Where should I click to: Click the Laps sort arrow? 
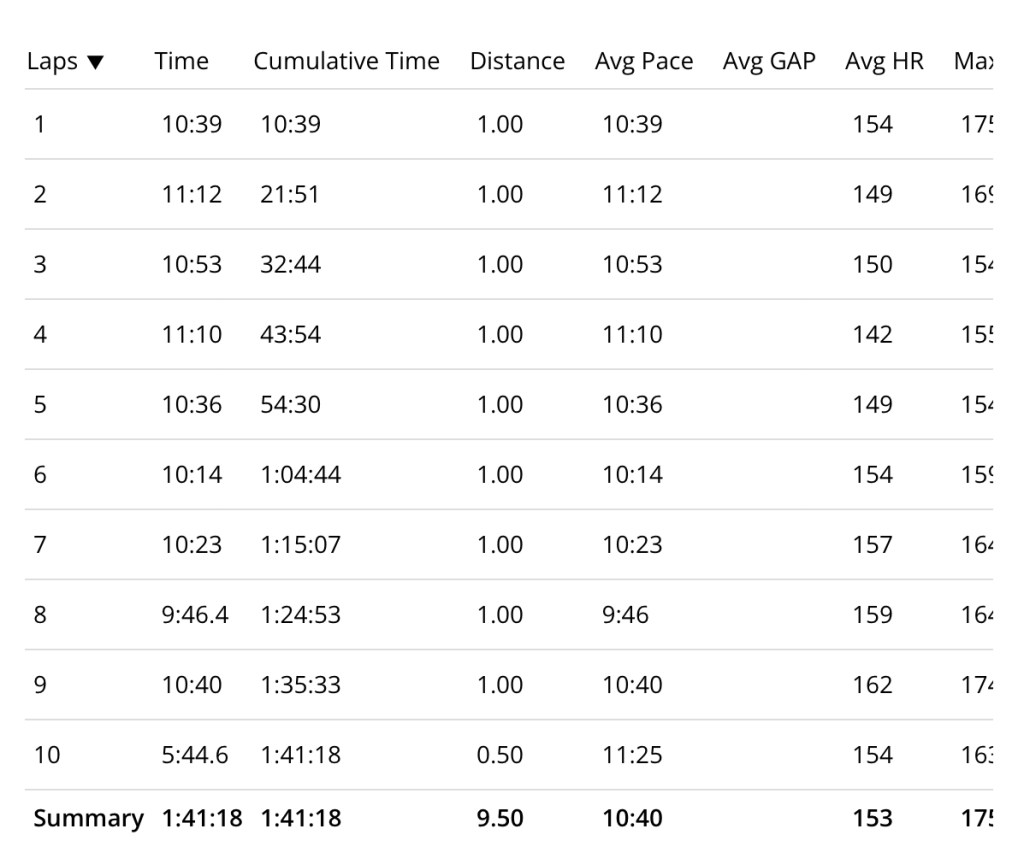click(95, 62)
